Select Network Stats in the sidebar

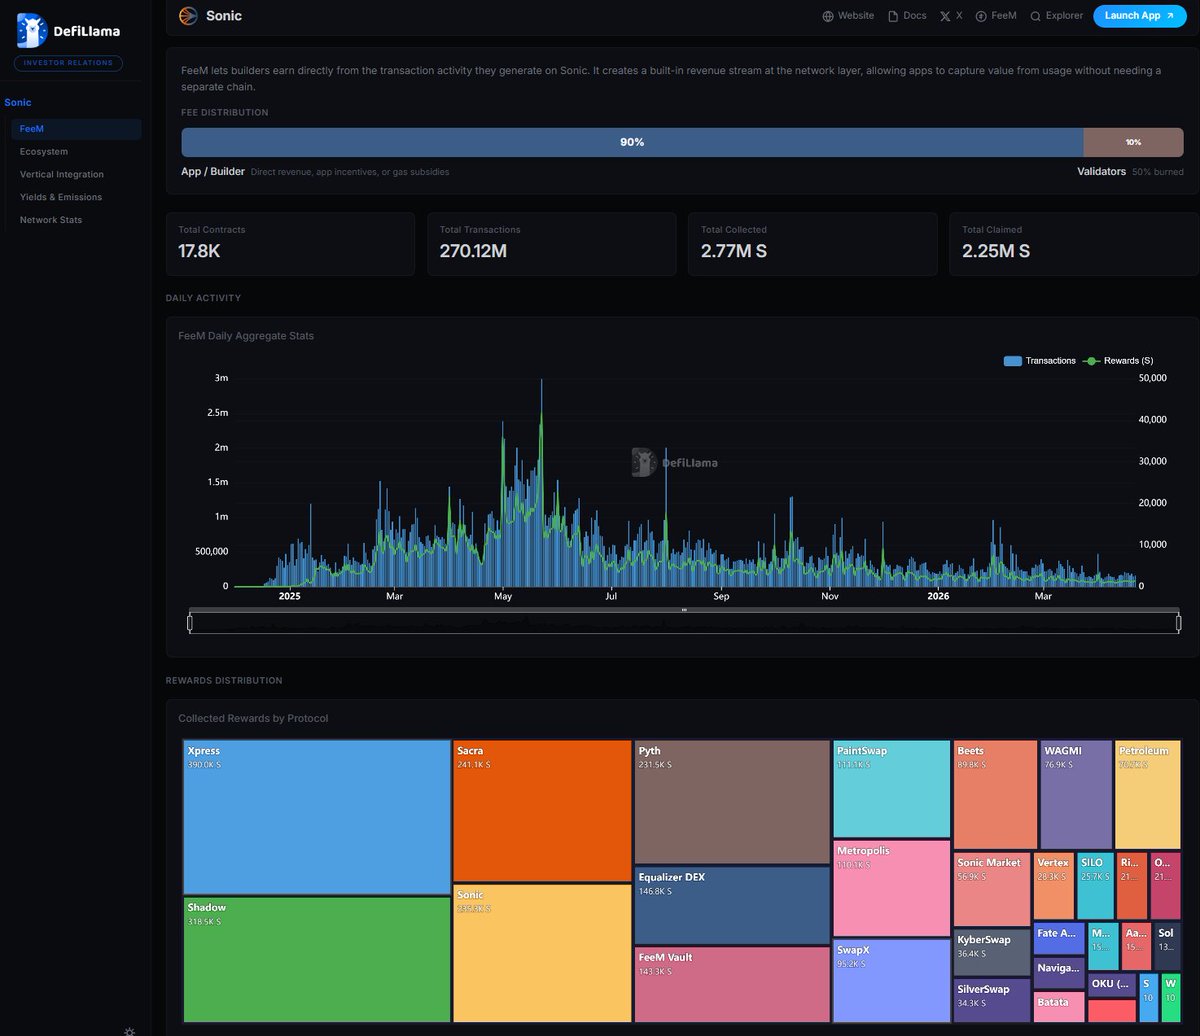point(51,219)
